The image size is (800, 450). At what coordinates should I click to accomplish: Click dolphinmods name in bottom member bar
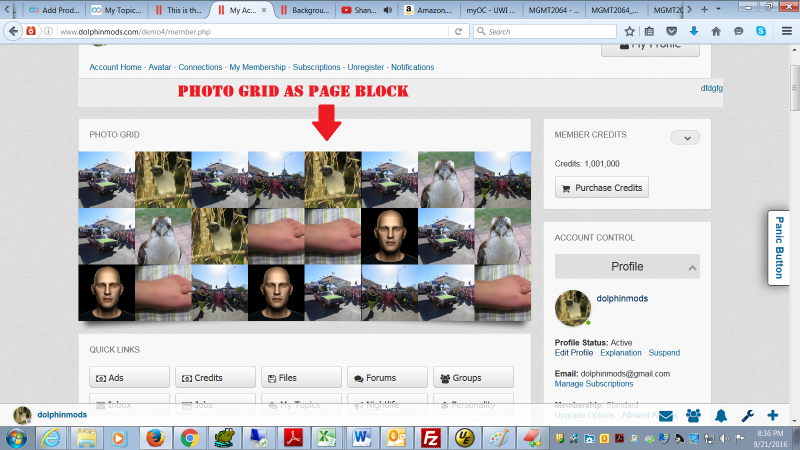[x=62, y=415]
